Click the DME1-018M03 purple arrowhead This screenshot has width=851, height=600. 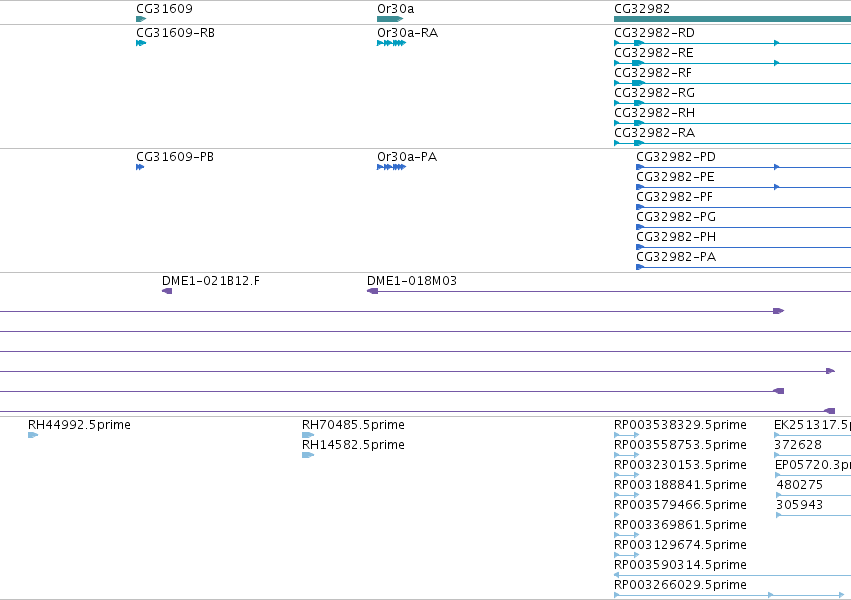point(372,291)
